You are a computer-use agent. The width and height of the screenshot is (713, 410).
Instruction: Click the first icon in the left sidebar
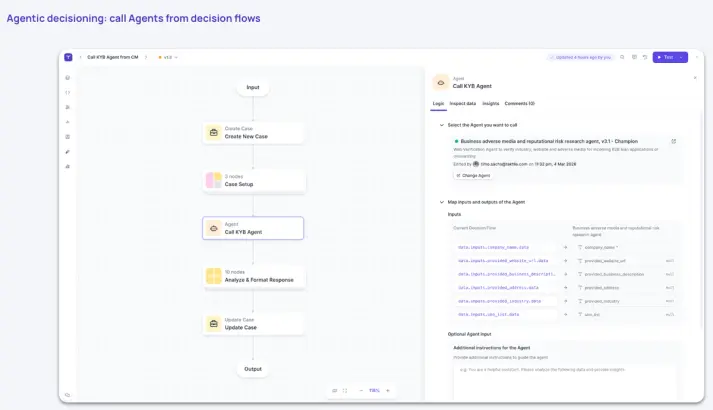tap(68, 78)
